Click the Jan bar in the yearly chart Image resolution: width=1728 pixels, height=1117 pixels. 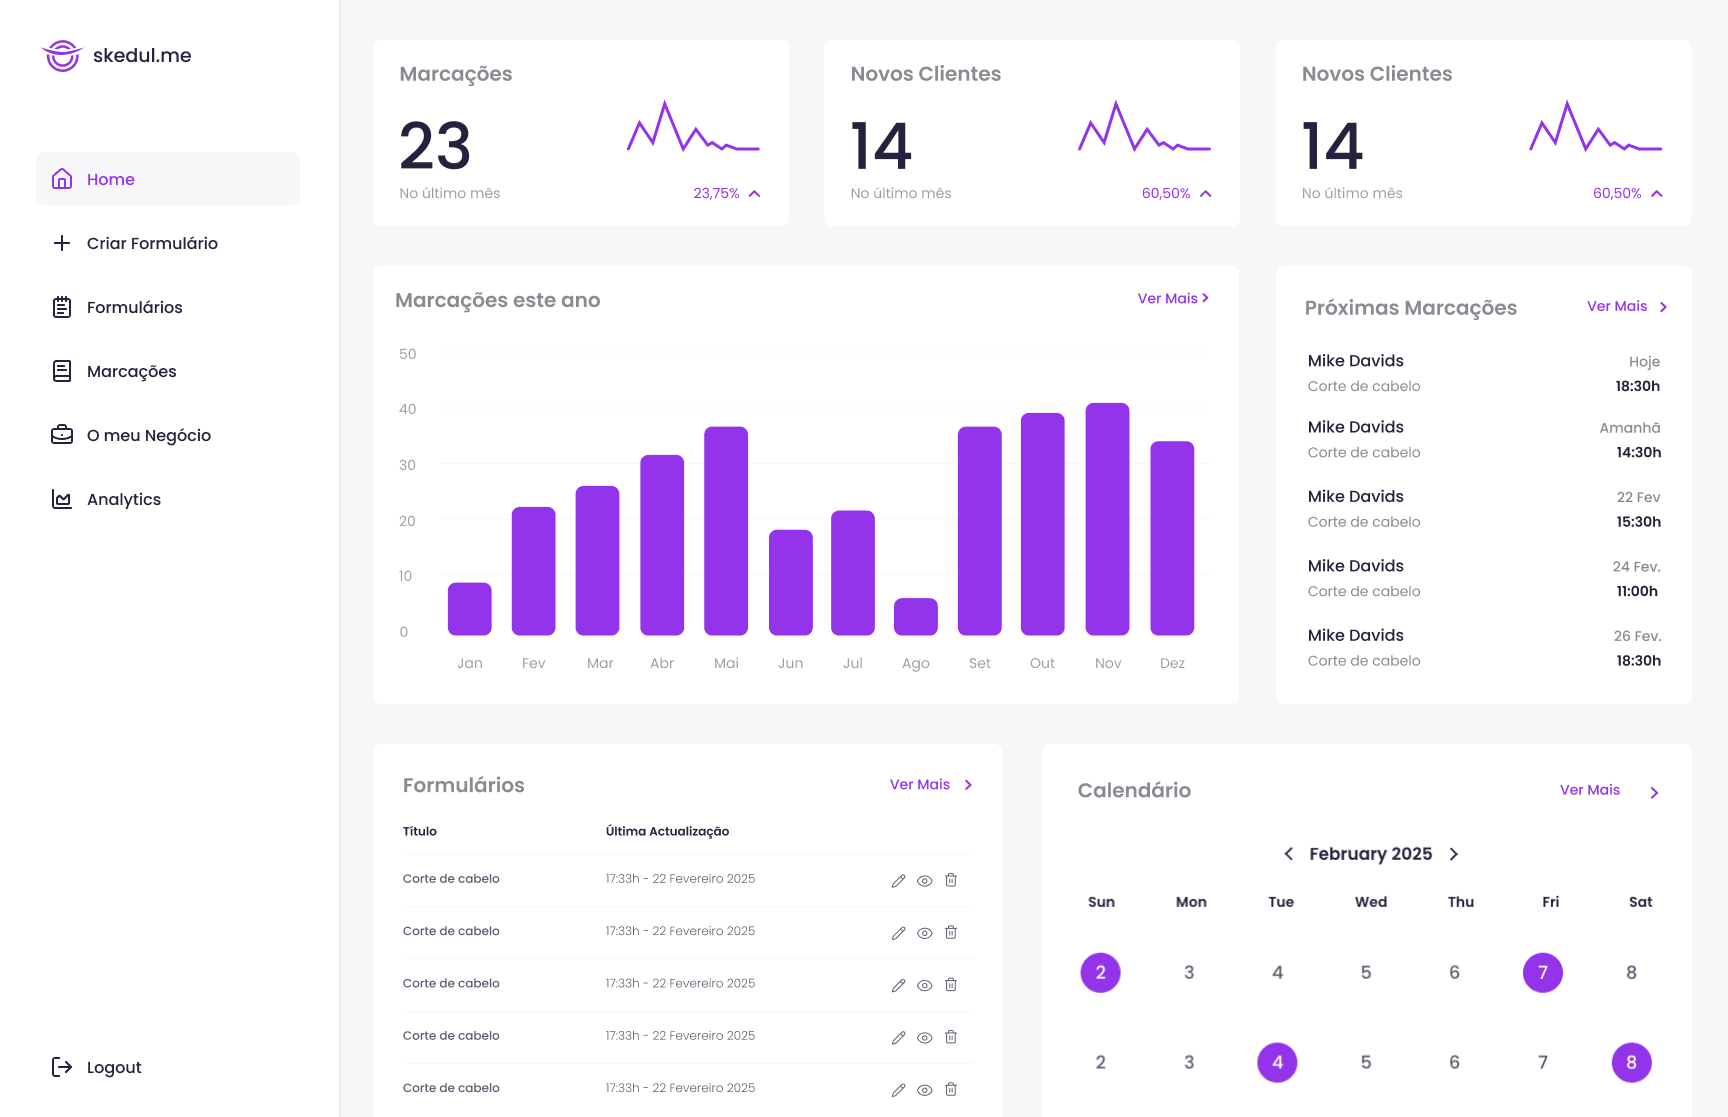click(470, 609)
